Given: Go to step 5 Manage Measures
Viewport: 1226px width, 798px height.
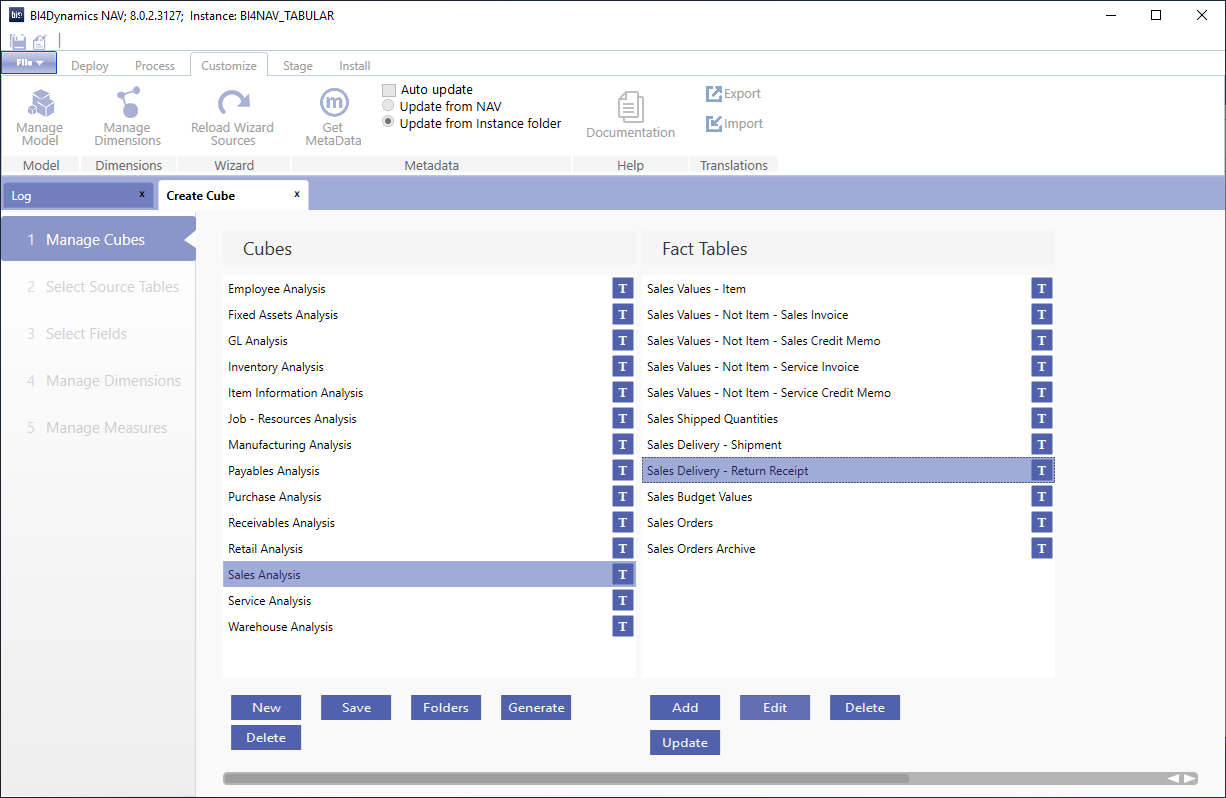Looking at the screenshot, I should coord(98,428).
